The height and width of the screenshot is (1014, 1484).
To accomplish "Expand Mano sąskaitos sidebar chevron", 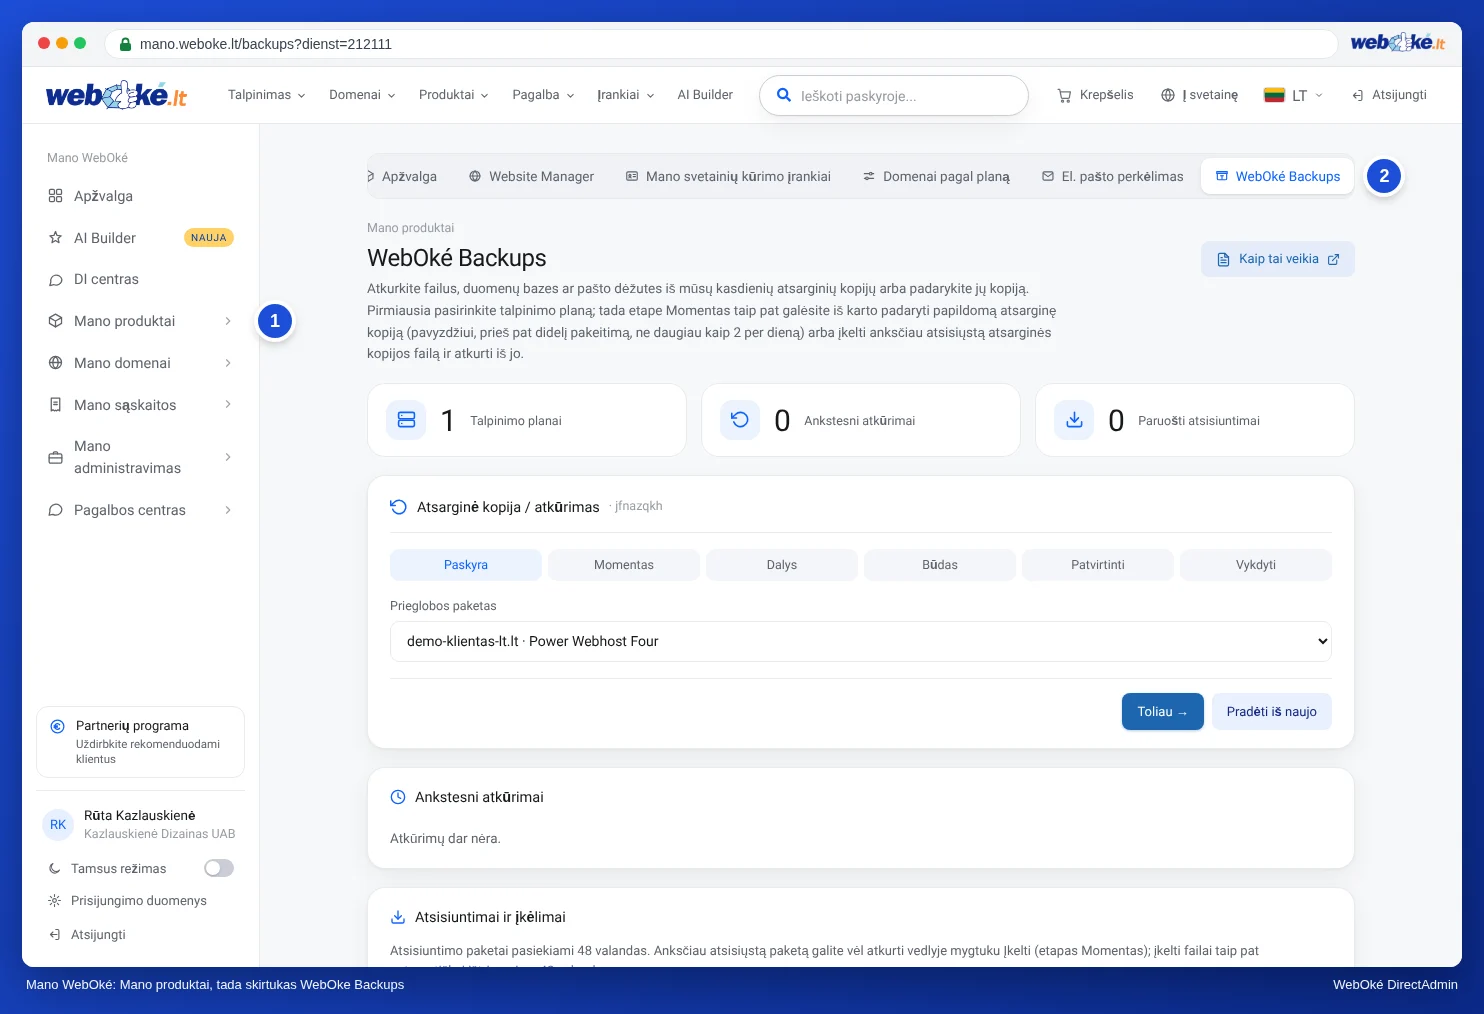I will (228, 405).
